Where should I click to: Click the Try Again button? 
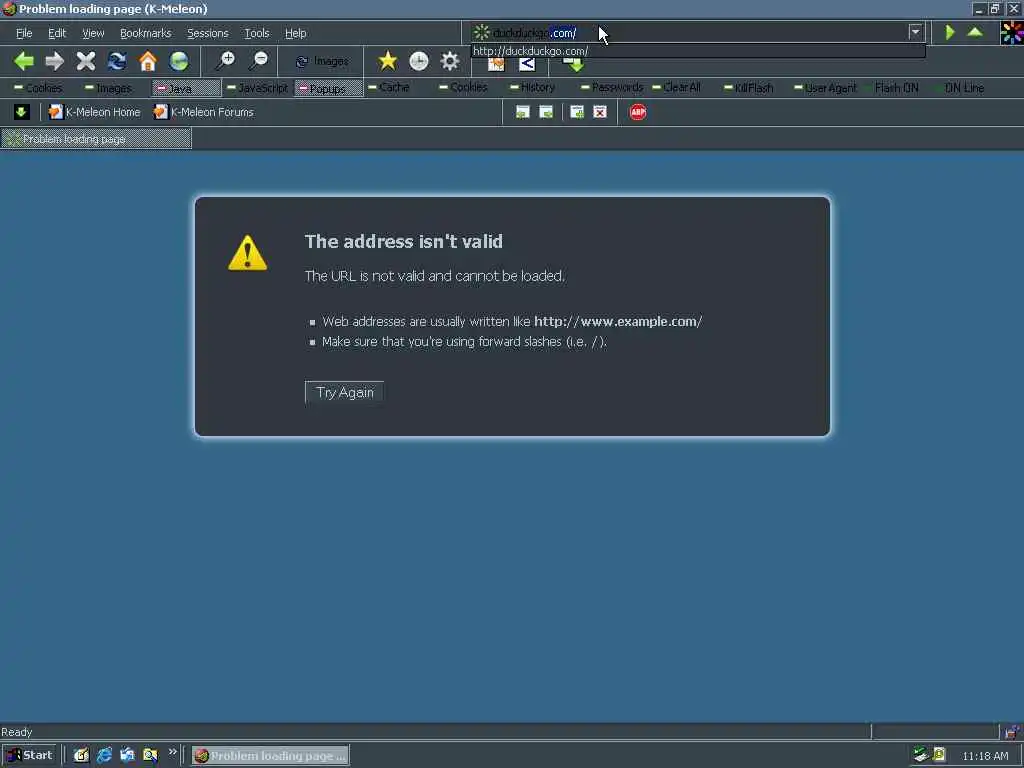pos(344,392)
